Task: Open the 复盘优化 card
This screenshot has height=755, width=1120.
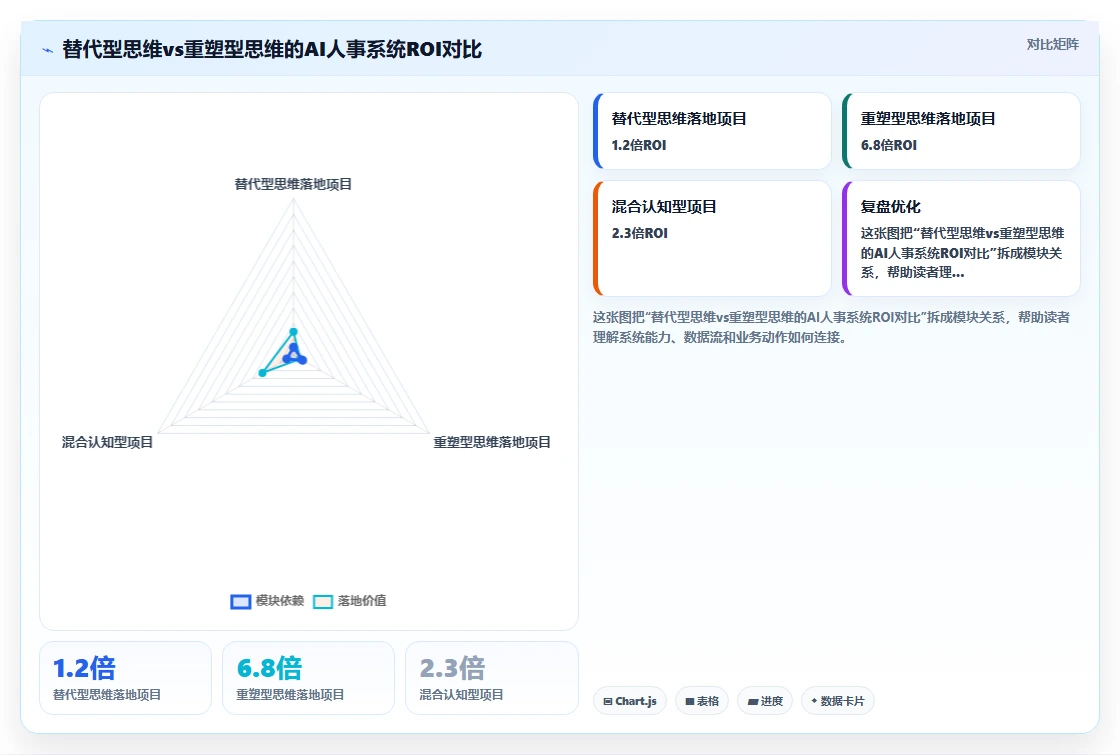Action: coord(961,238)
